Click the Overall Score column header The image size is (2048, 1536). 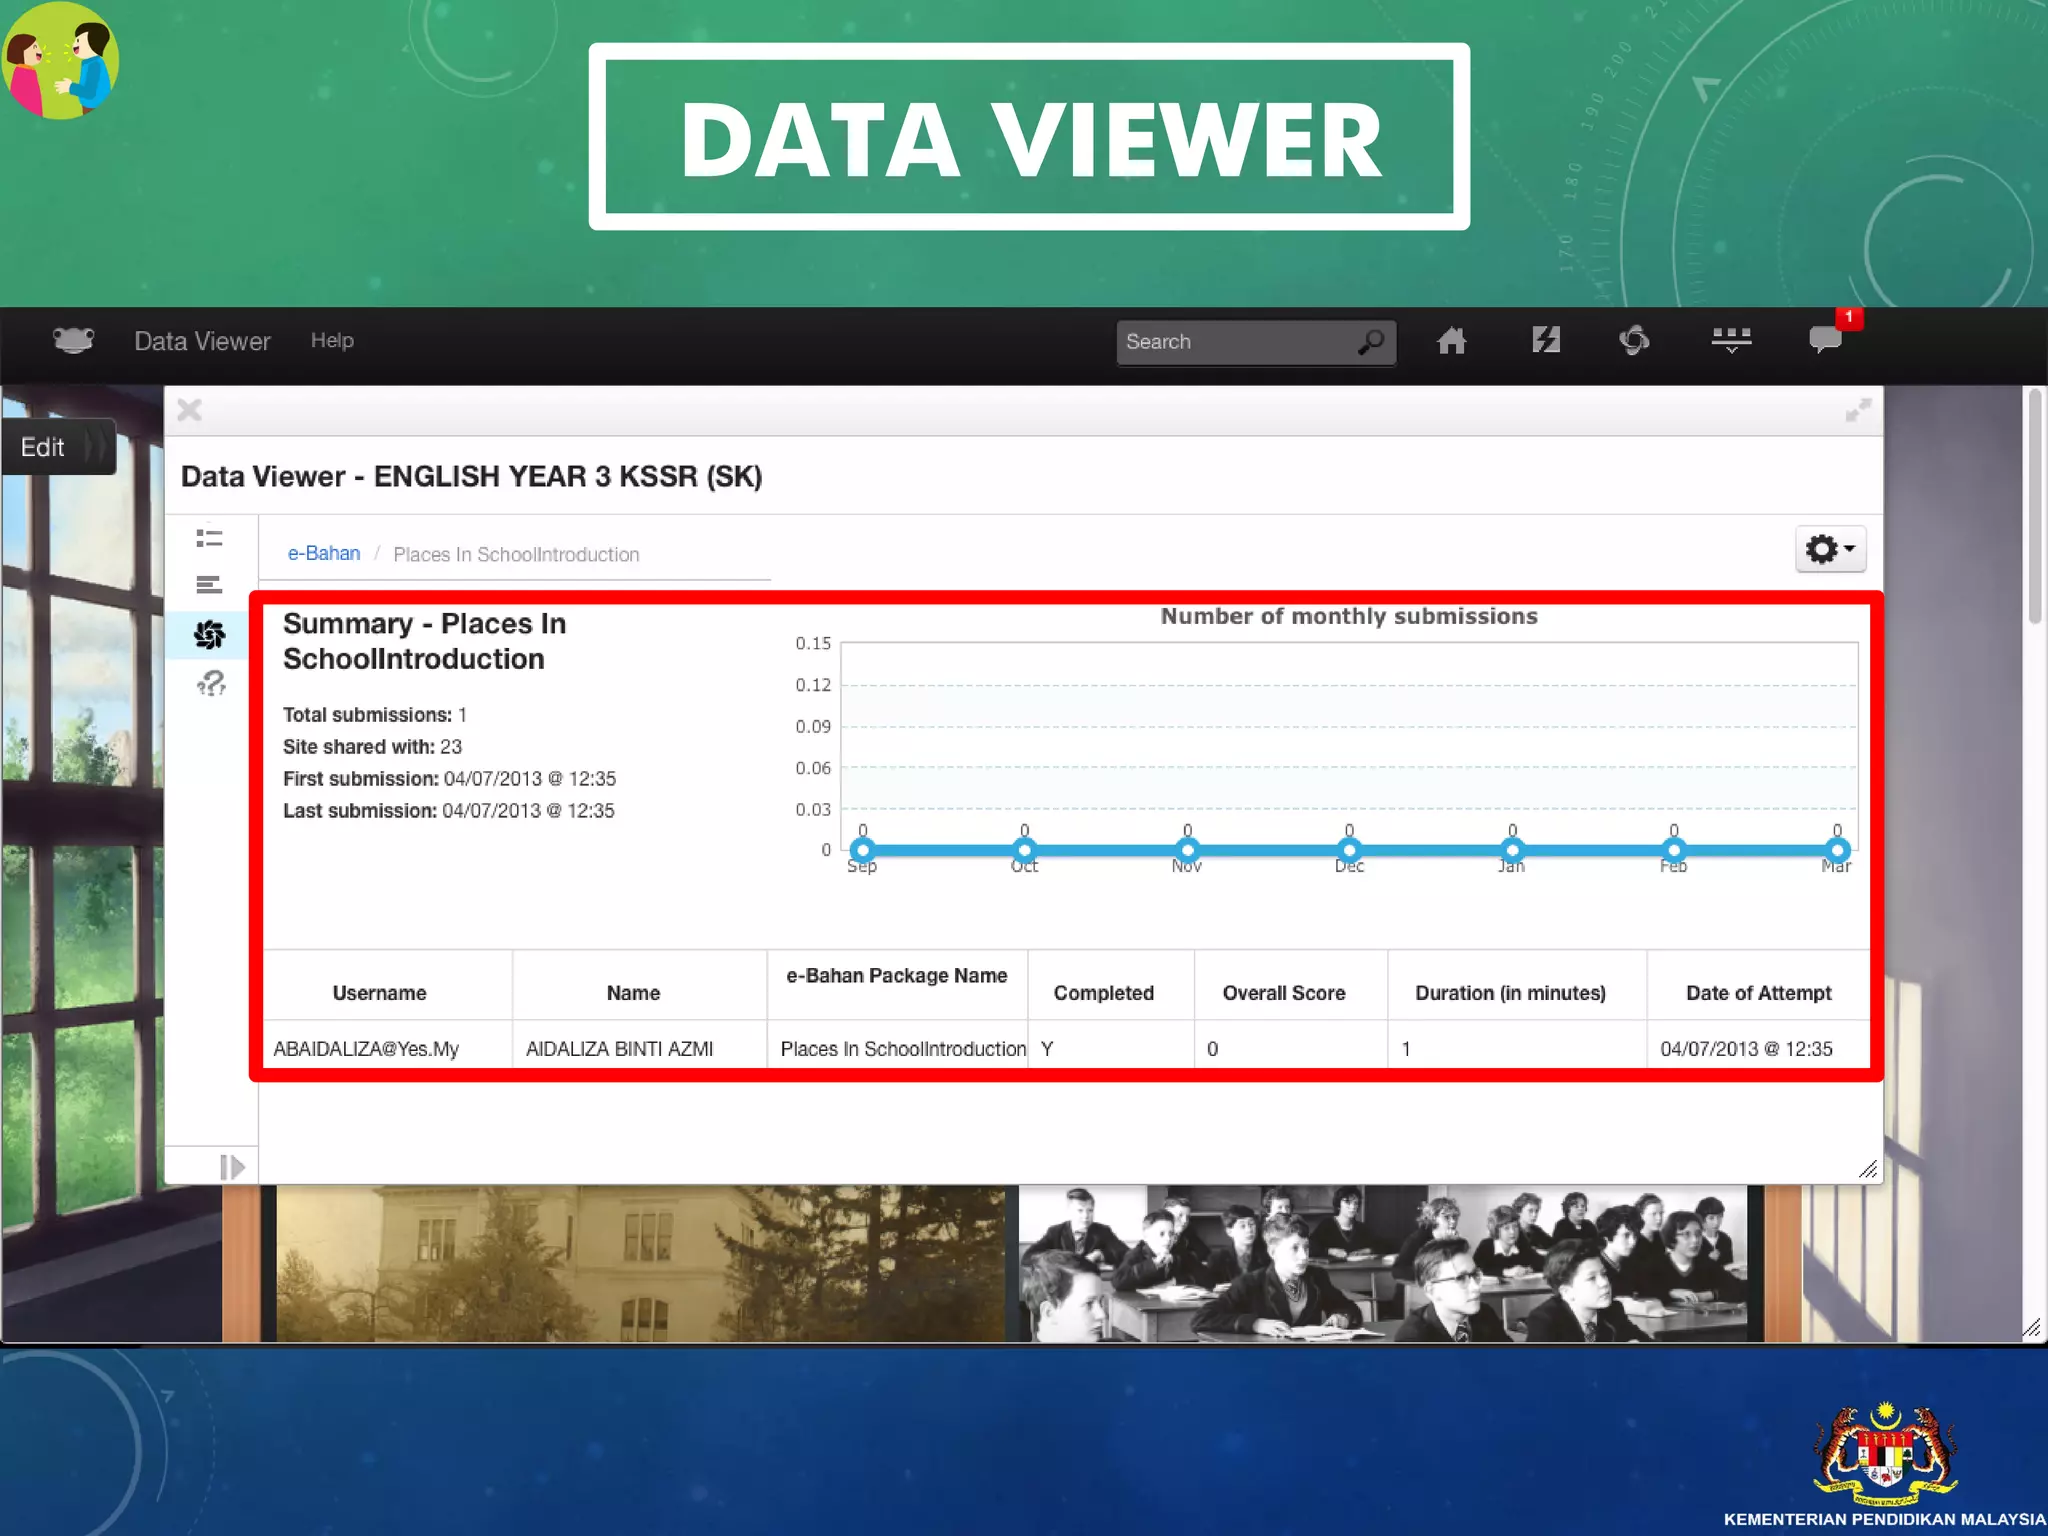tap(1284, 993)
